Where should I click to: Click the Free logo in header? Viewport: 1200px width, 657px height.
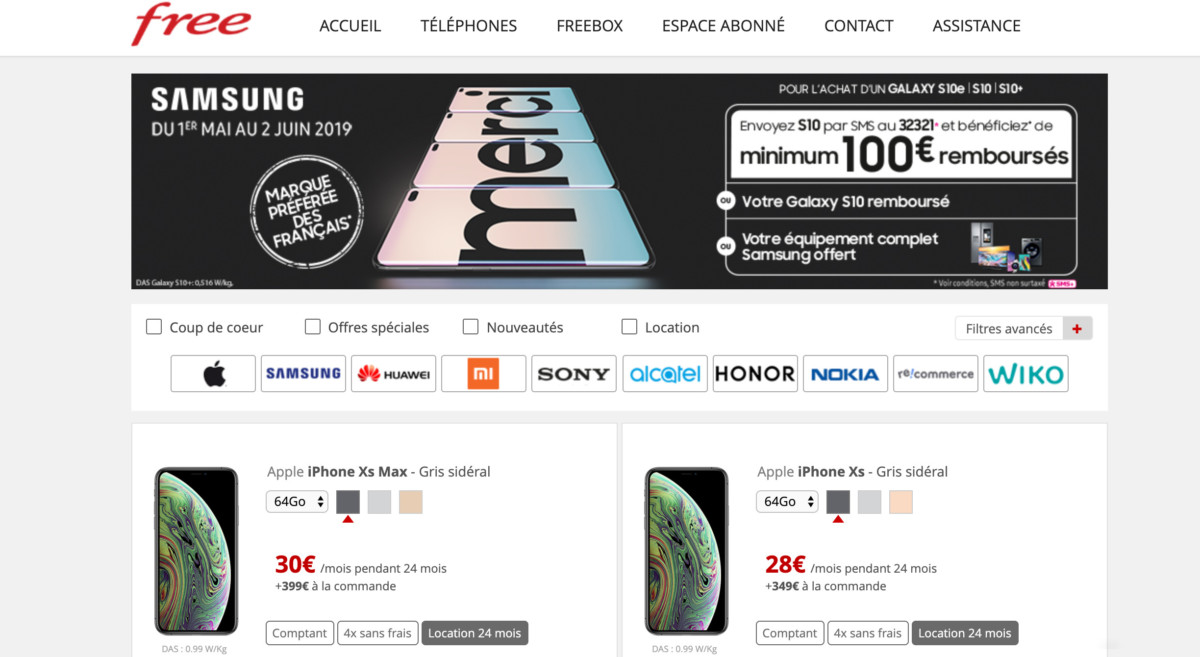coord(191,25)
